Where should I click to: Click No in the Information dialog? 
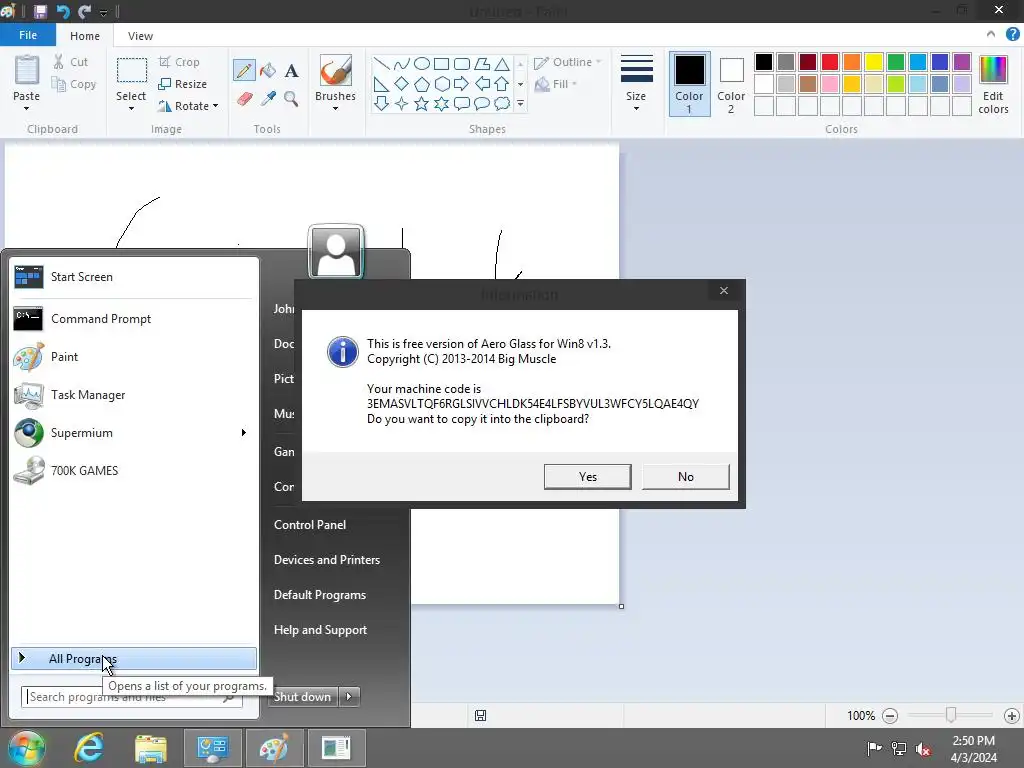686,477
